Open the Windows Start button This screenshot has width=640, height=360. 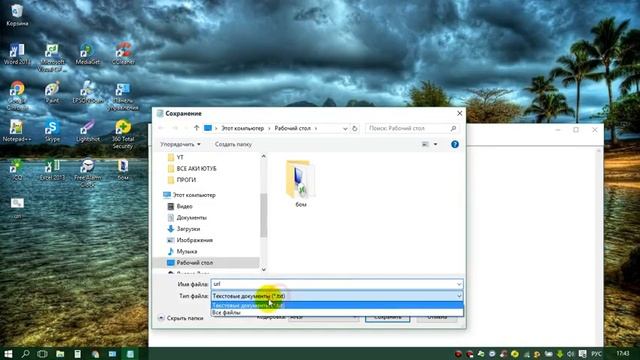point(8,354)
